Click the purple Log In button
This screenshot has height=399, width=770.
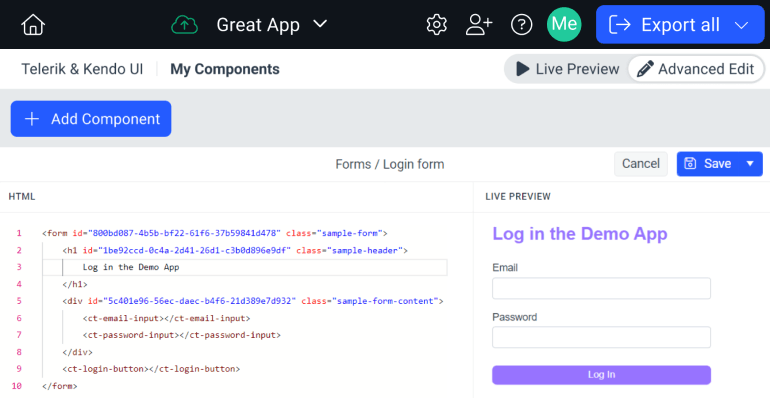click(x=601, y=374)
